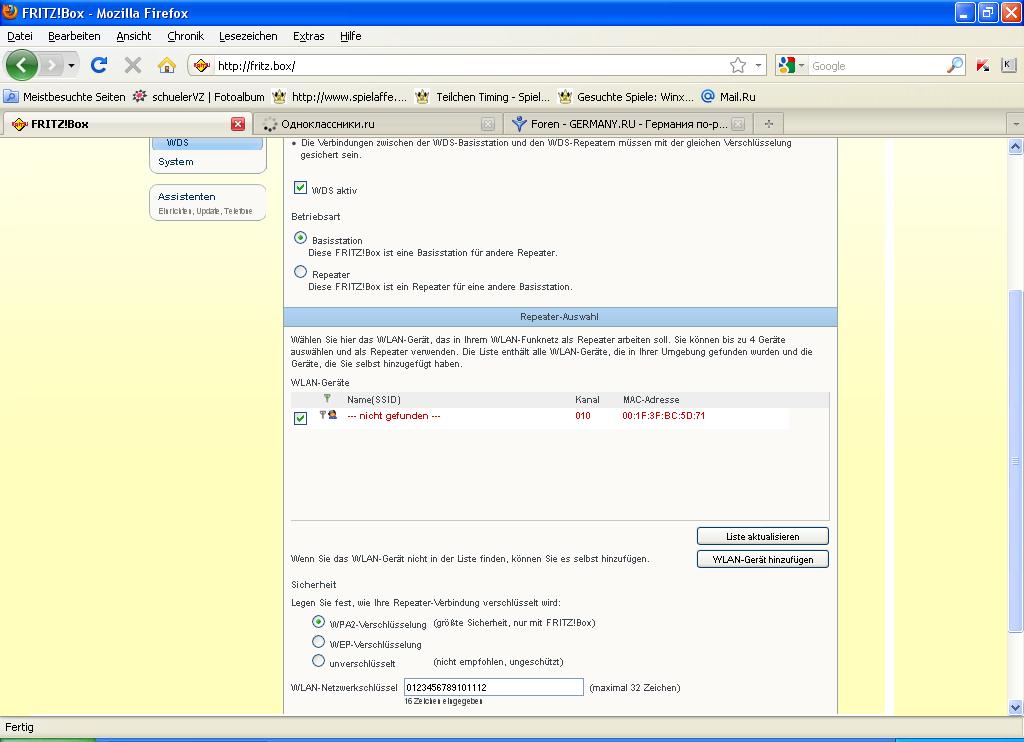Click the Stop loading X icon
This screenshot has width=1024, height=742.
pyautogui.click(x=133, y=65)
